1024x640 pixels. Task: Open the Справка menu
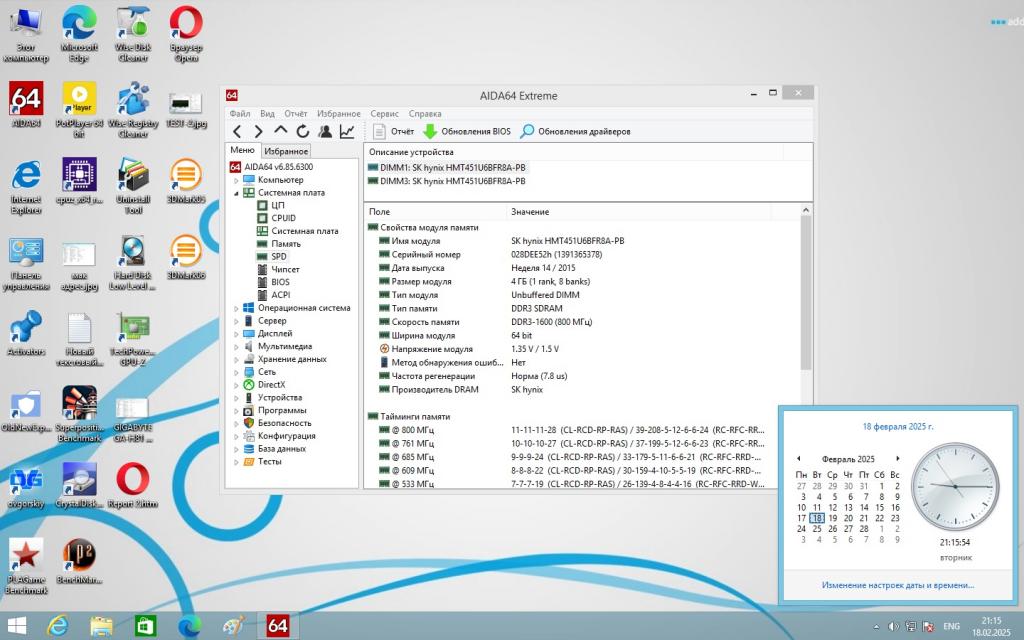[424, 114]
